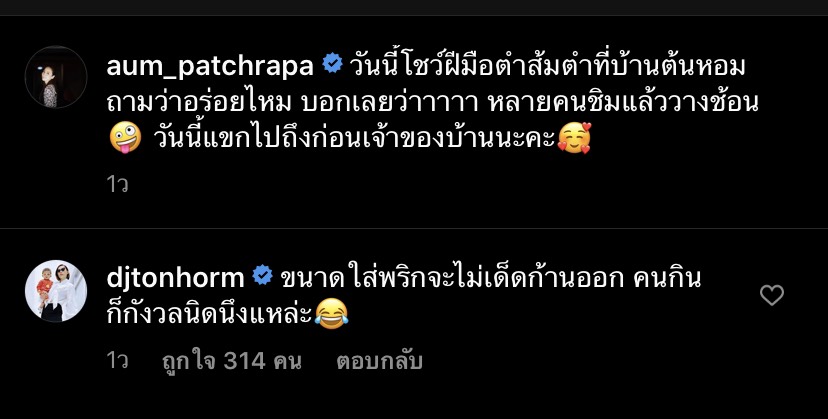Click the 1ว timestamp under djtonhorm's comment

117,361
